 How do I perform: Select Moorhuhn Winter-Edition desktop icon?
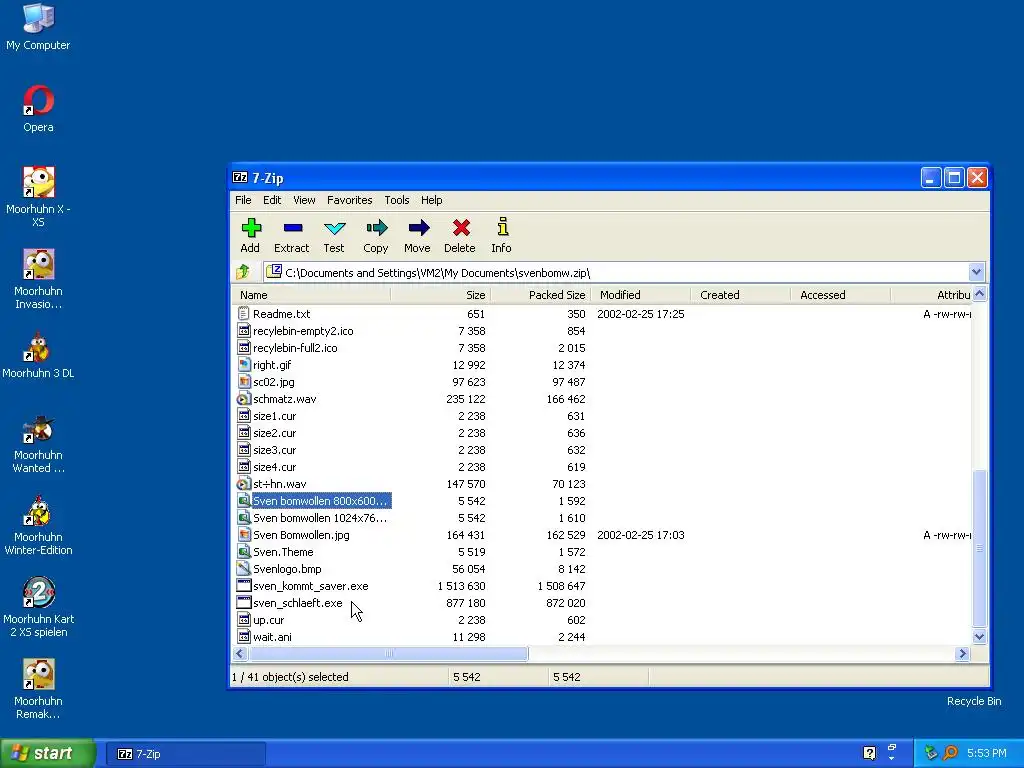tap(38, 511)
